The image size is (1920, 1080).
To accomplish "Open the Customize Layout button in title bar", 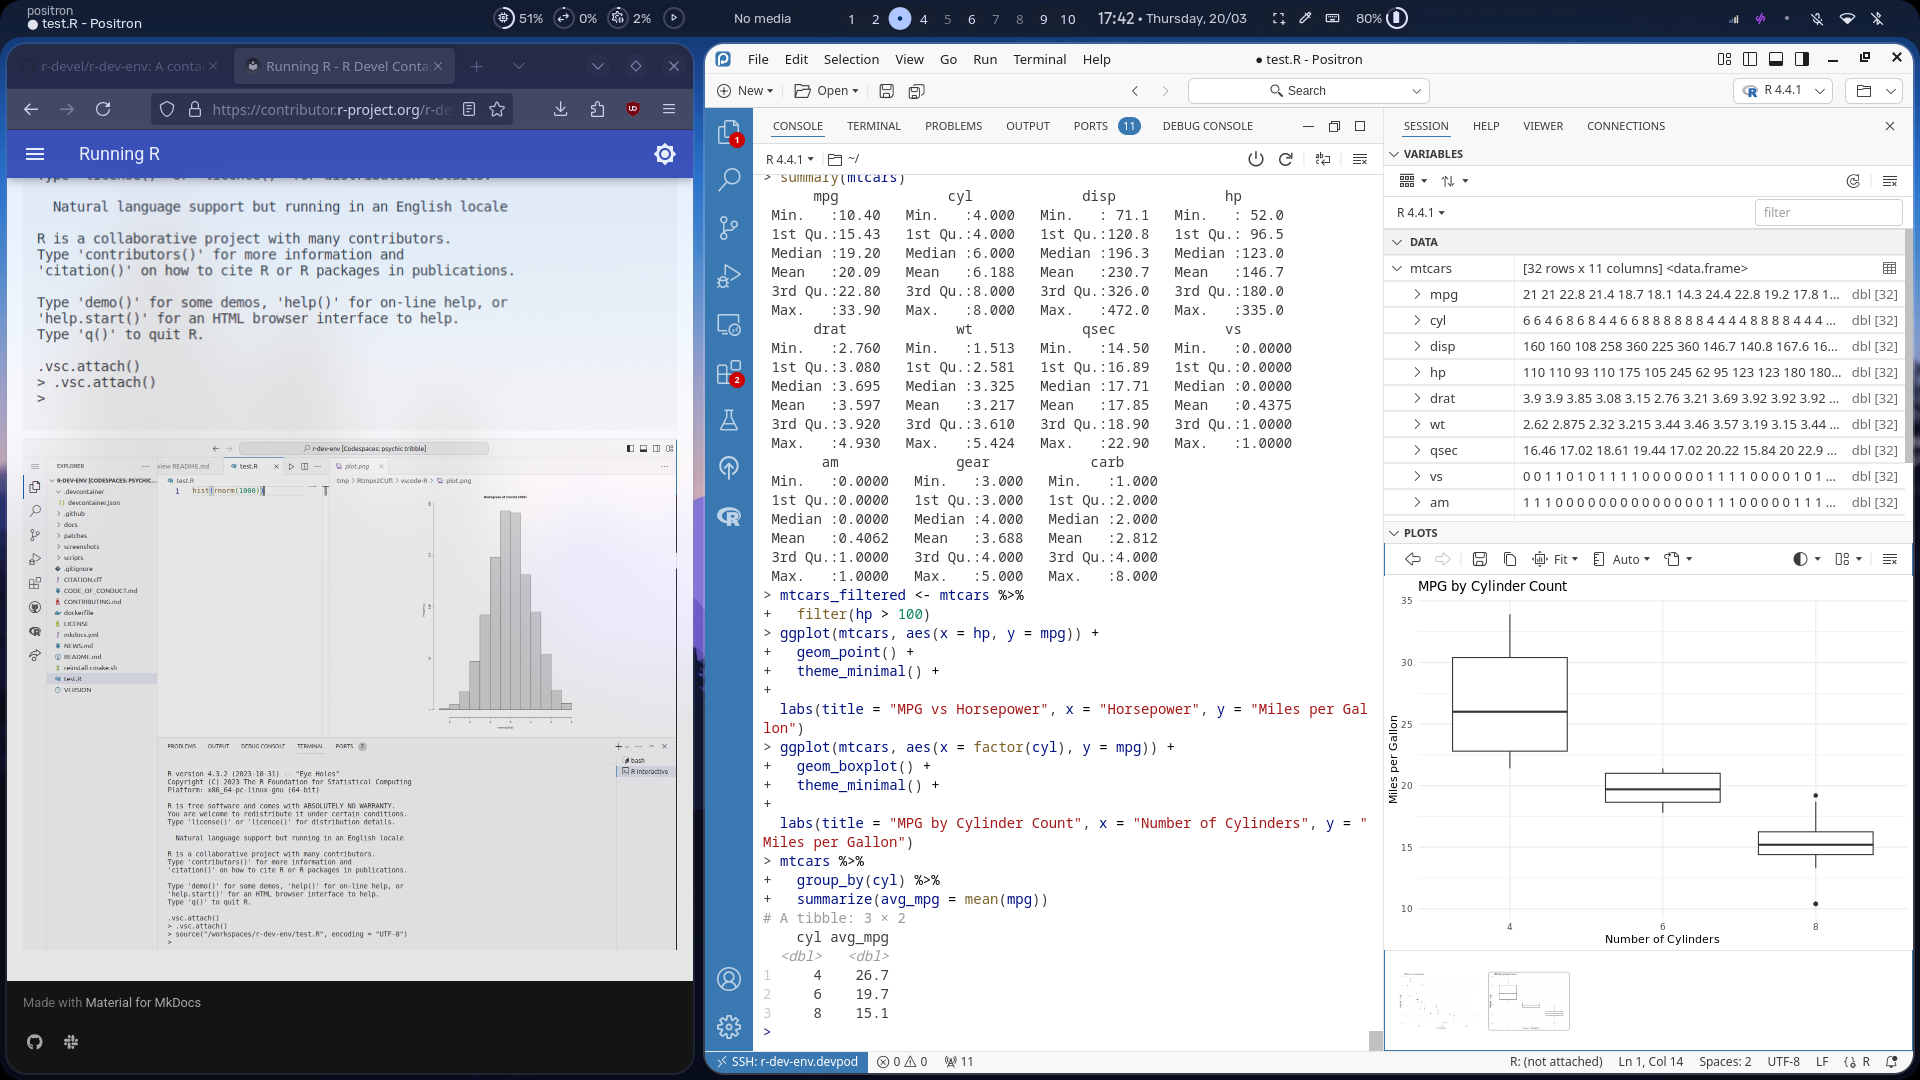I will tap(1724, 59).
